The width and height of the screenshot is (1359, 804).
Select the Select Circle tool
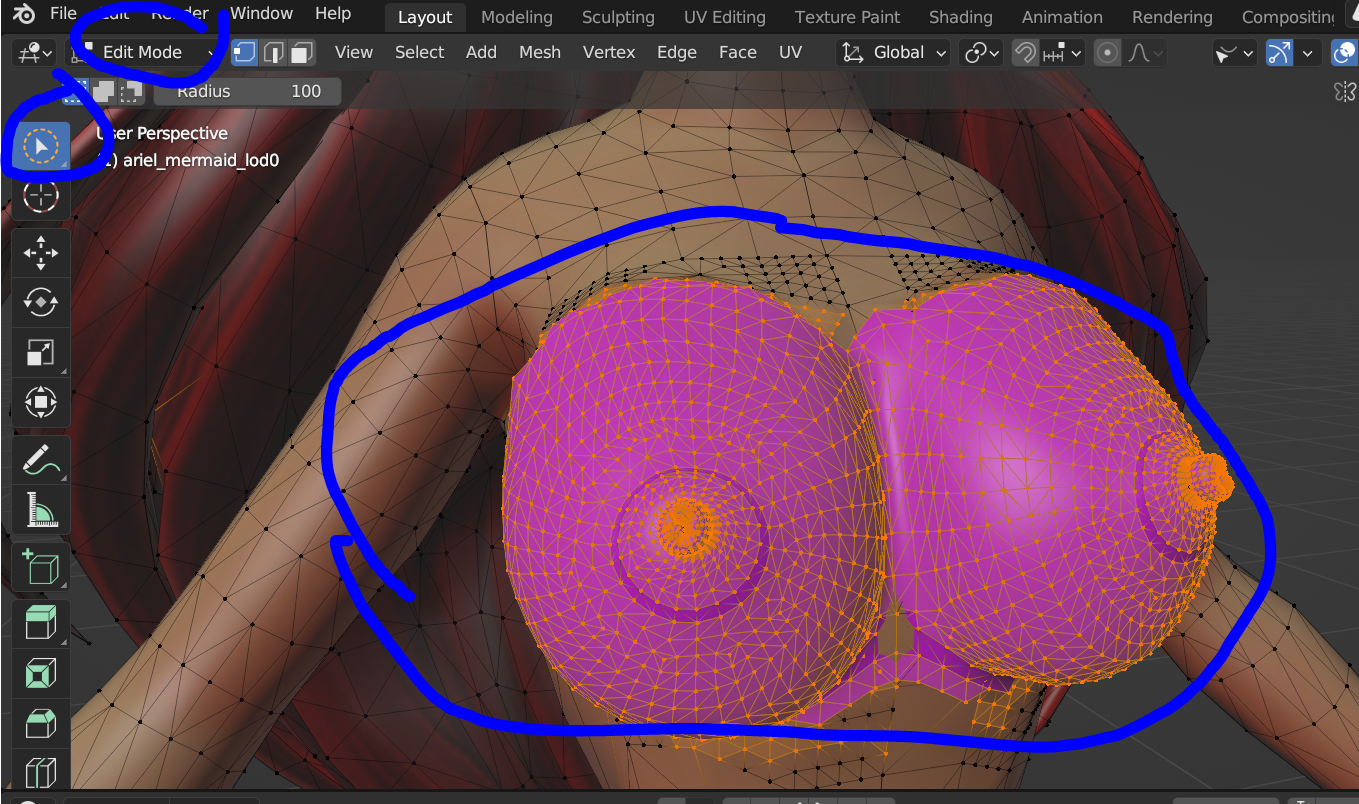(x=41, y=148)
